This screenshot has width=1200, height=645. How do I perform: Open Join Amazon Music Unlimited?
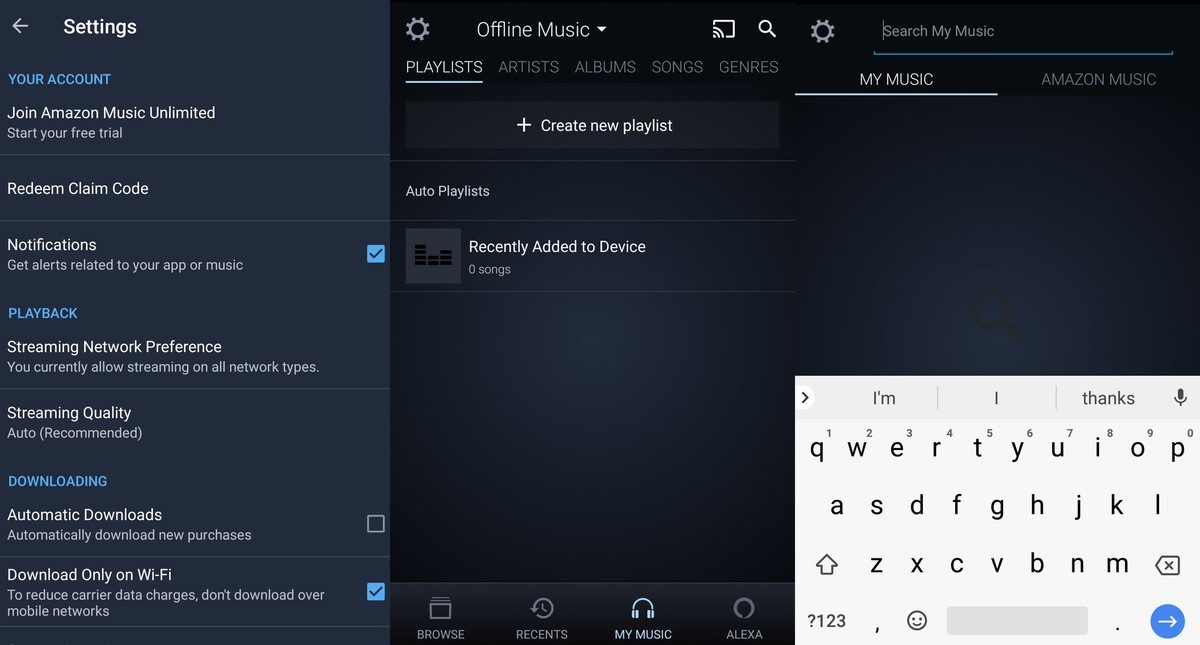point(195,122)
